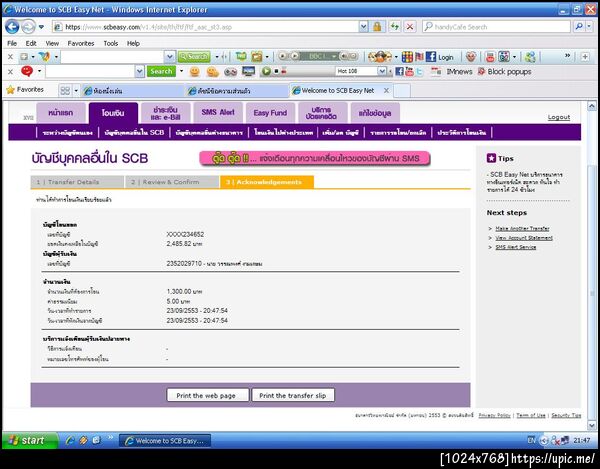Click the green Refresh page icon
This screenshot has width=600, height=469.
(394, 27)
